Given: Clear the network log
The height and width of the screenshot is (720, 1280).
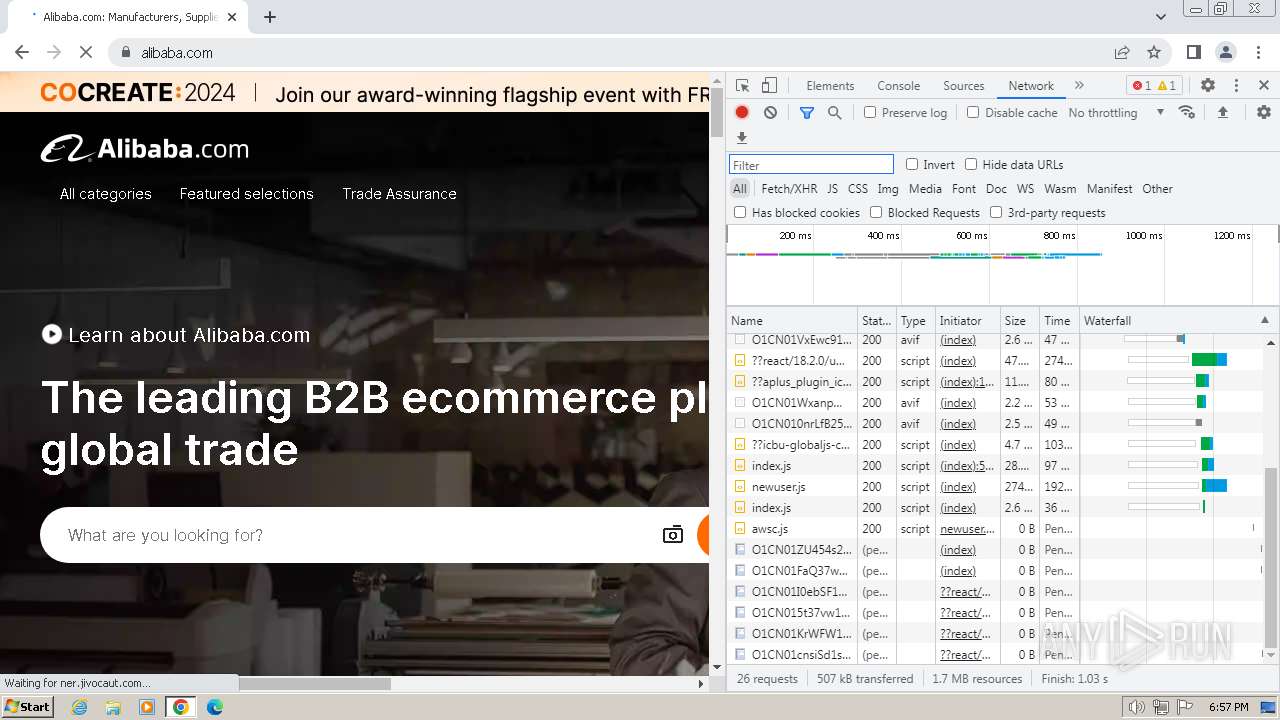Looking at the screenshot, I should pos(770,113).
